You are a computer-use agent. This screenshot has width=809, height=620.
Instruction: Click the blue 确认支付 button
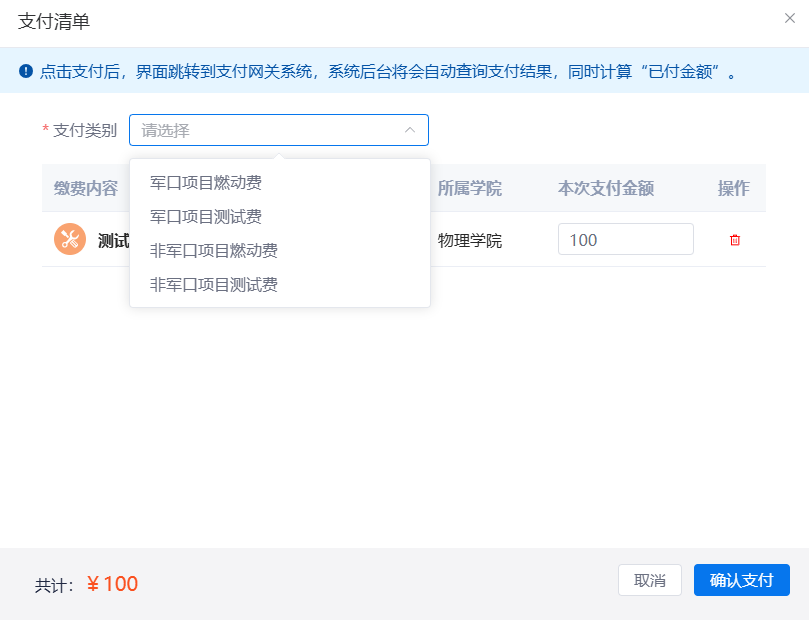[741, 580]
